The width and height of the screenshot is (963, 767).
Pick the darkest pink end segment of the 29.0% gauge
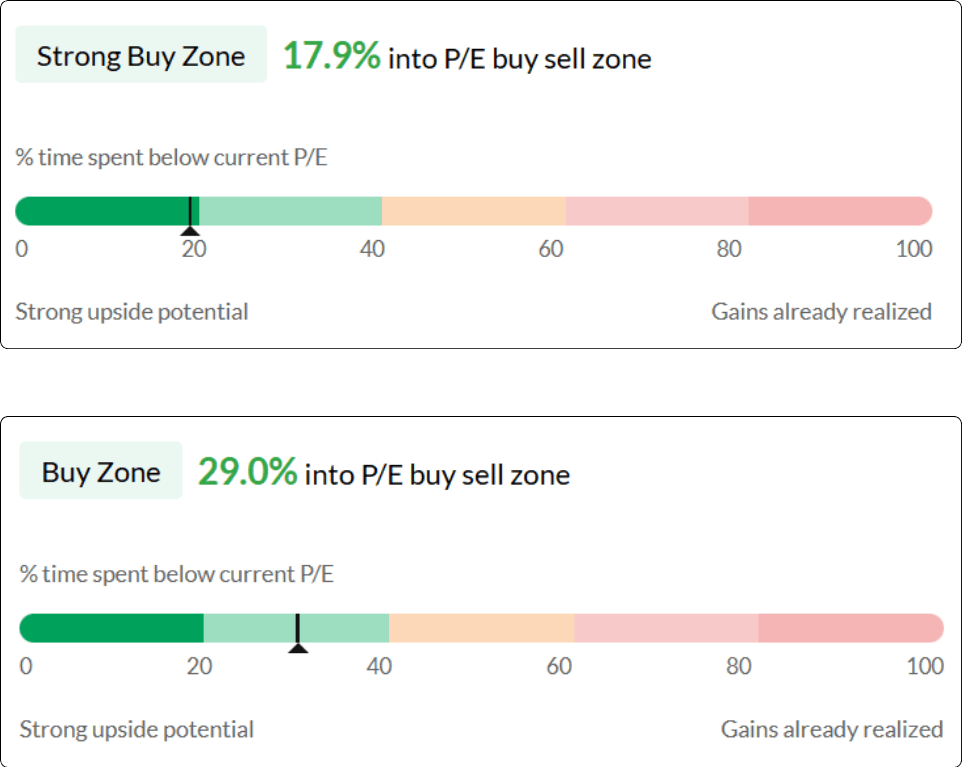click(850, 628)
